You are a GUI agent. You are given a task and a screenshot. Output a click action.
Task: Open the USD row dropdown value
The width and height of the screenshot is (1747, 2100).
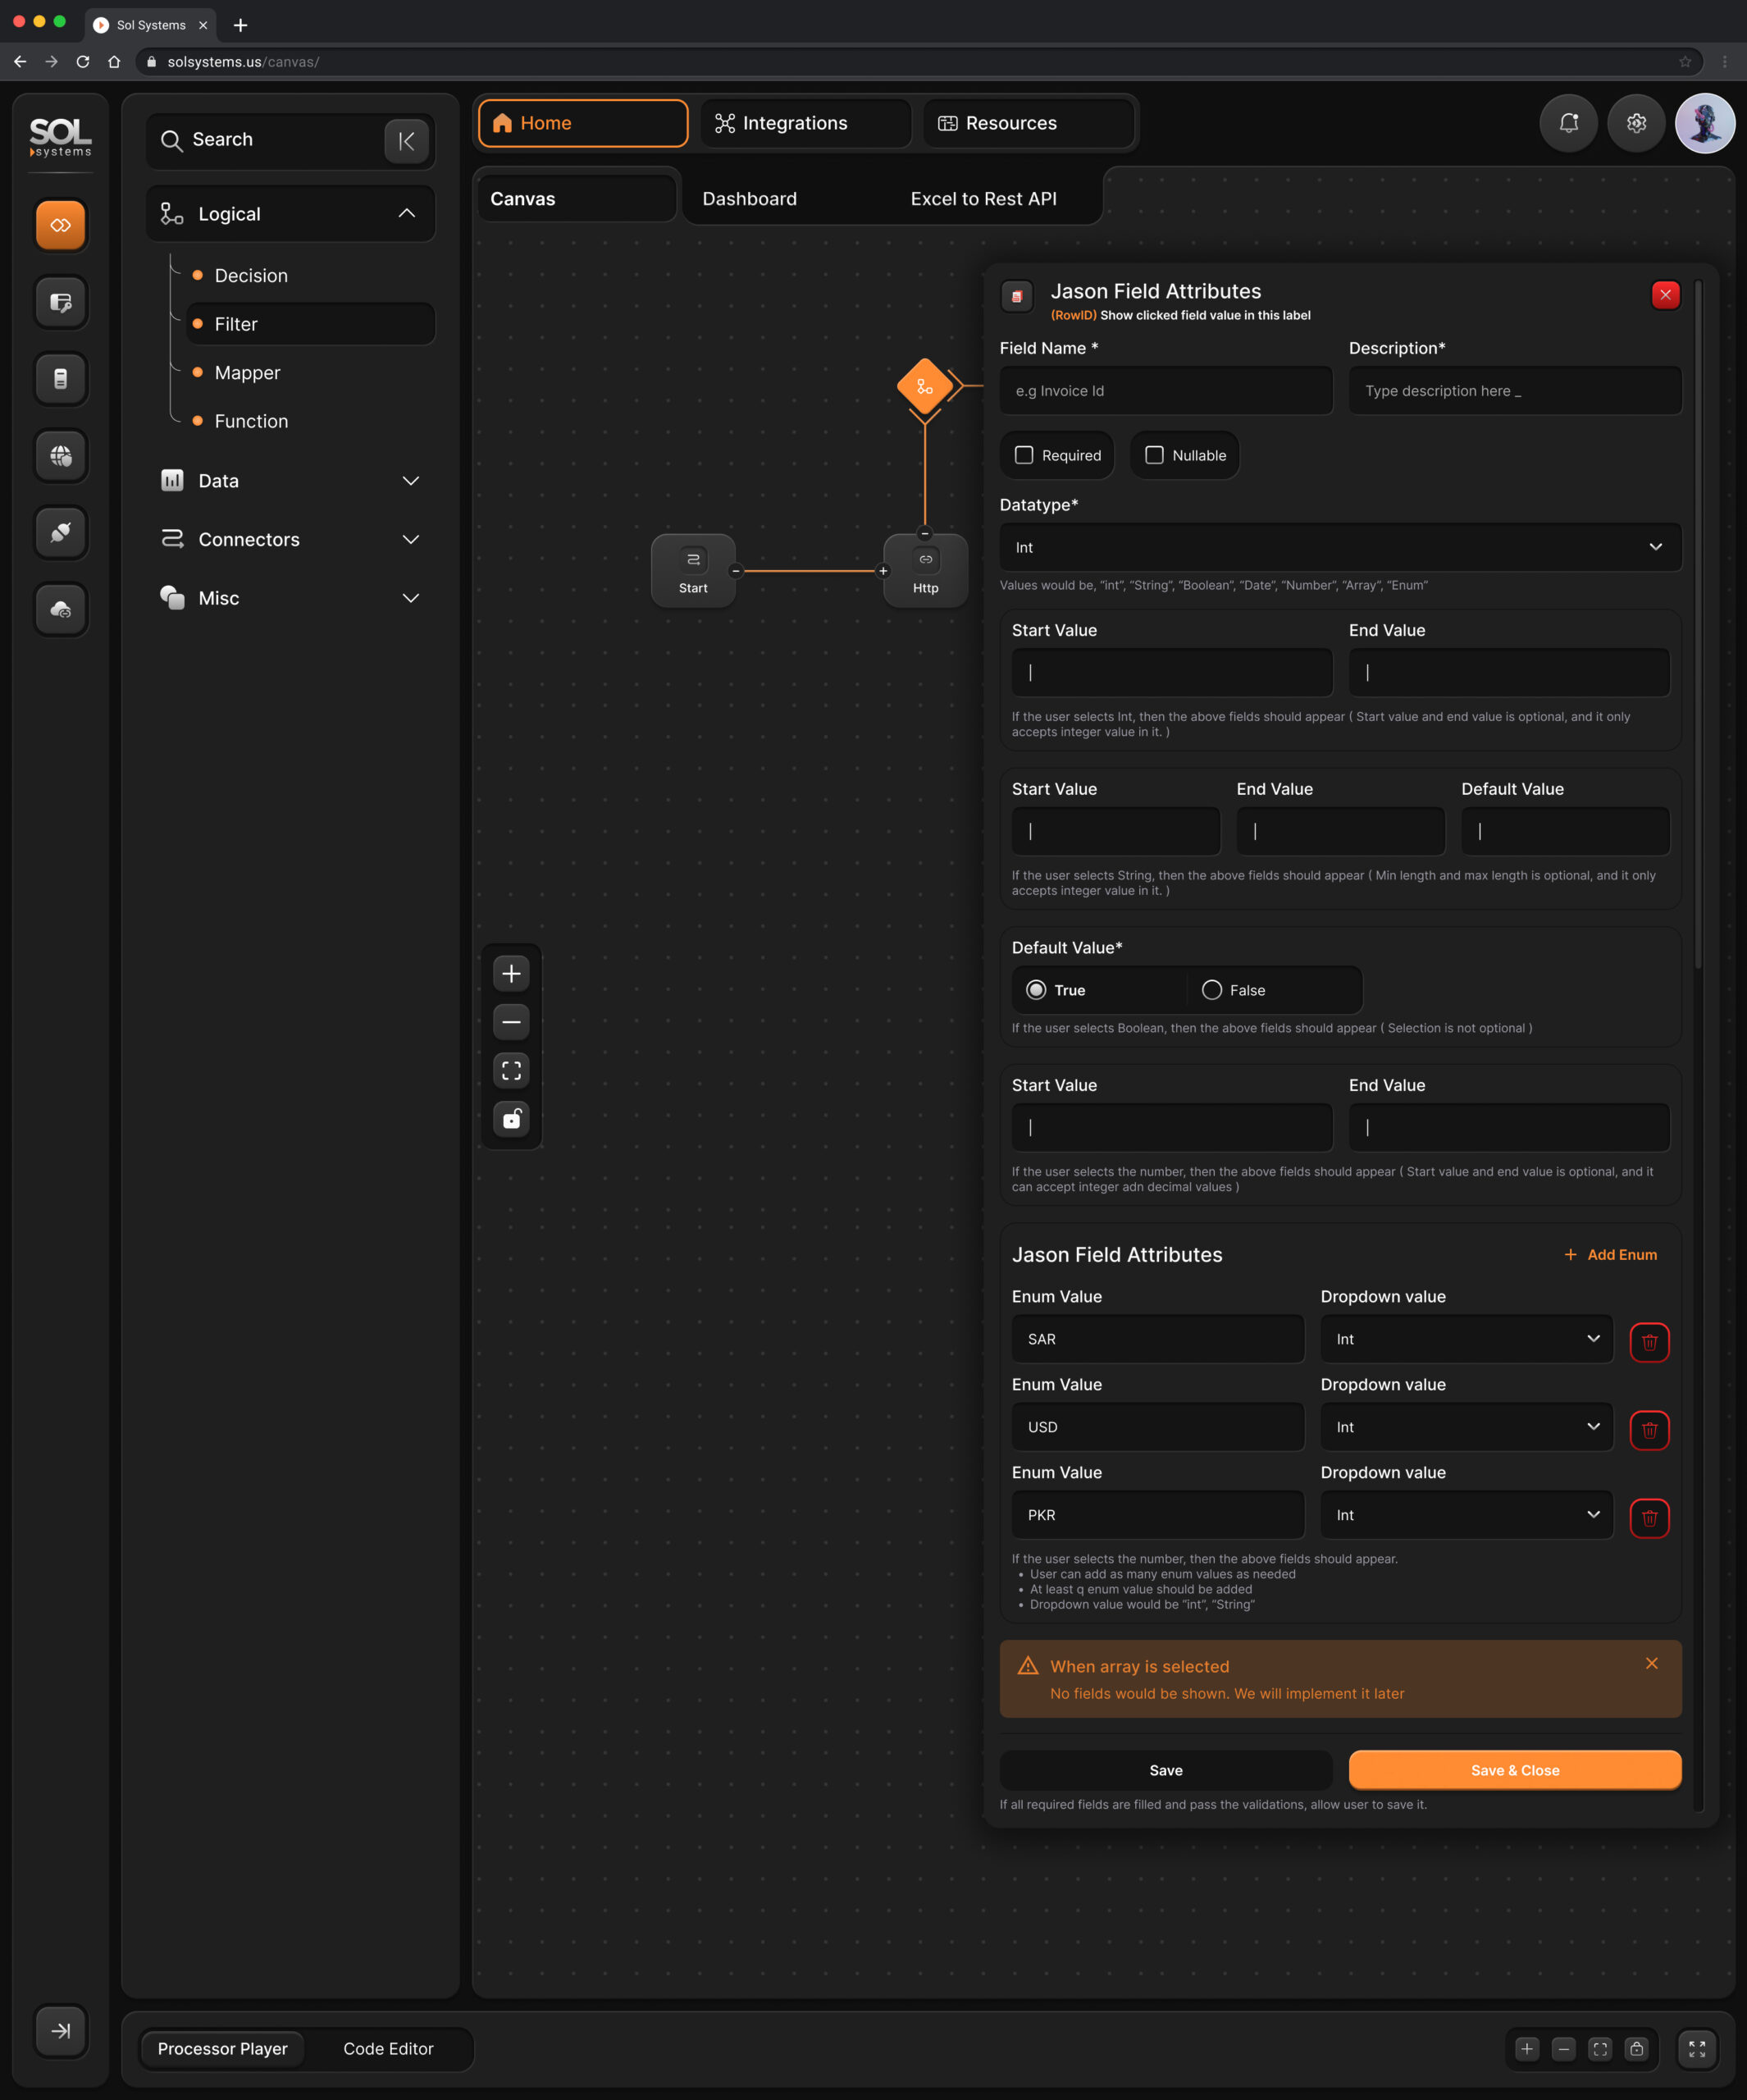(x=1466, y=1427)
